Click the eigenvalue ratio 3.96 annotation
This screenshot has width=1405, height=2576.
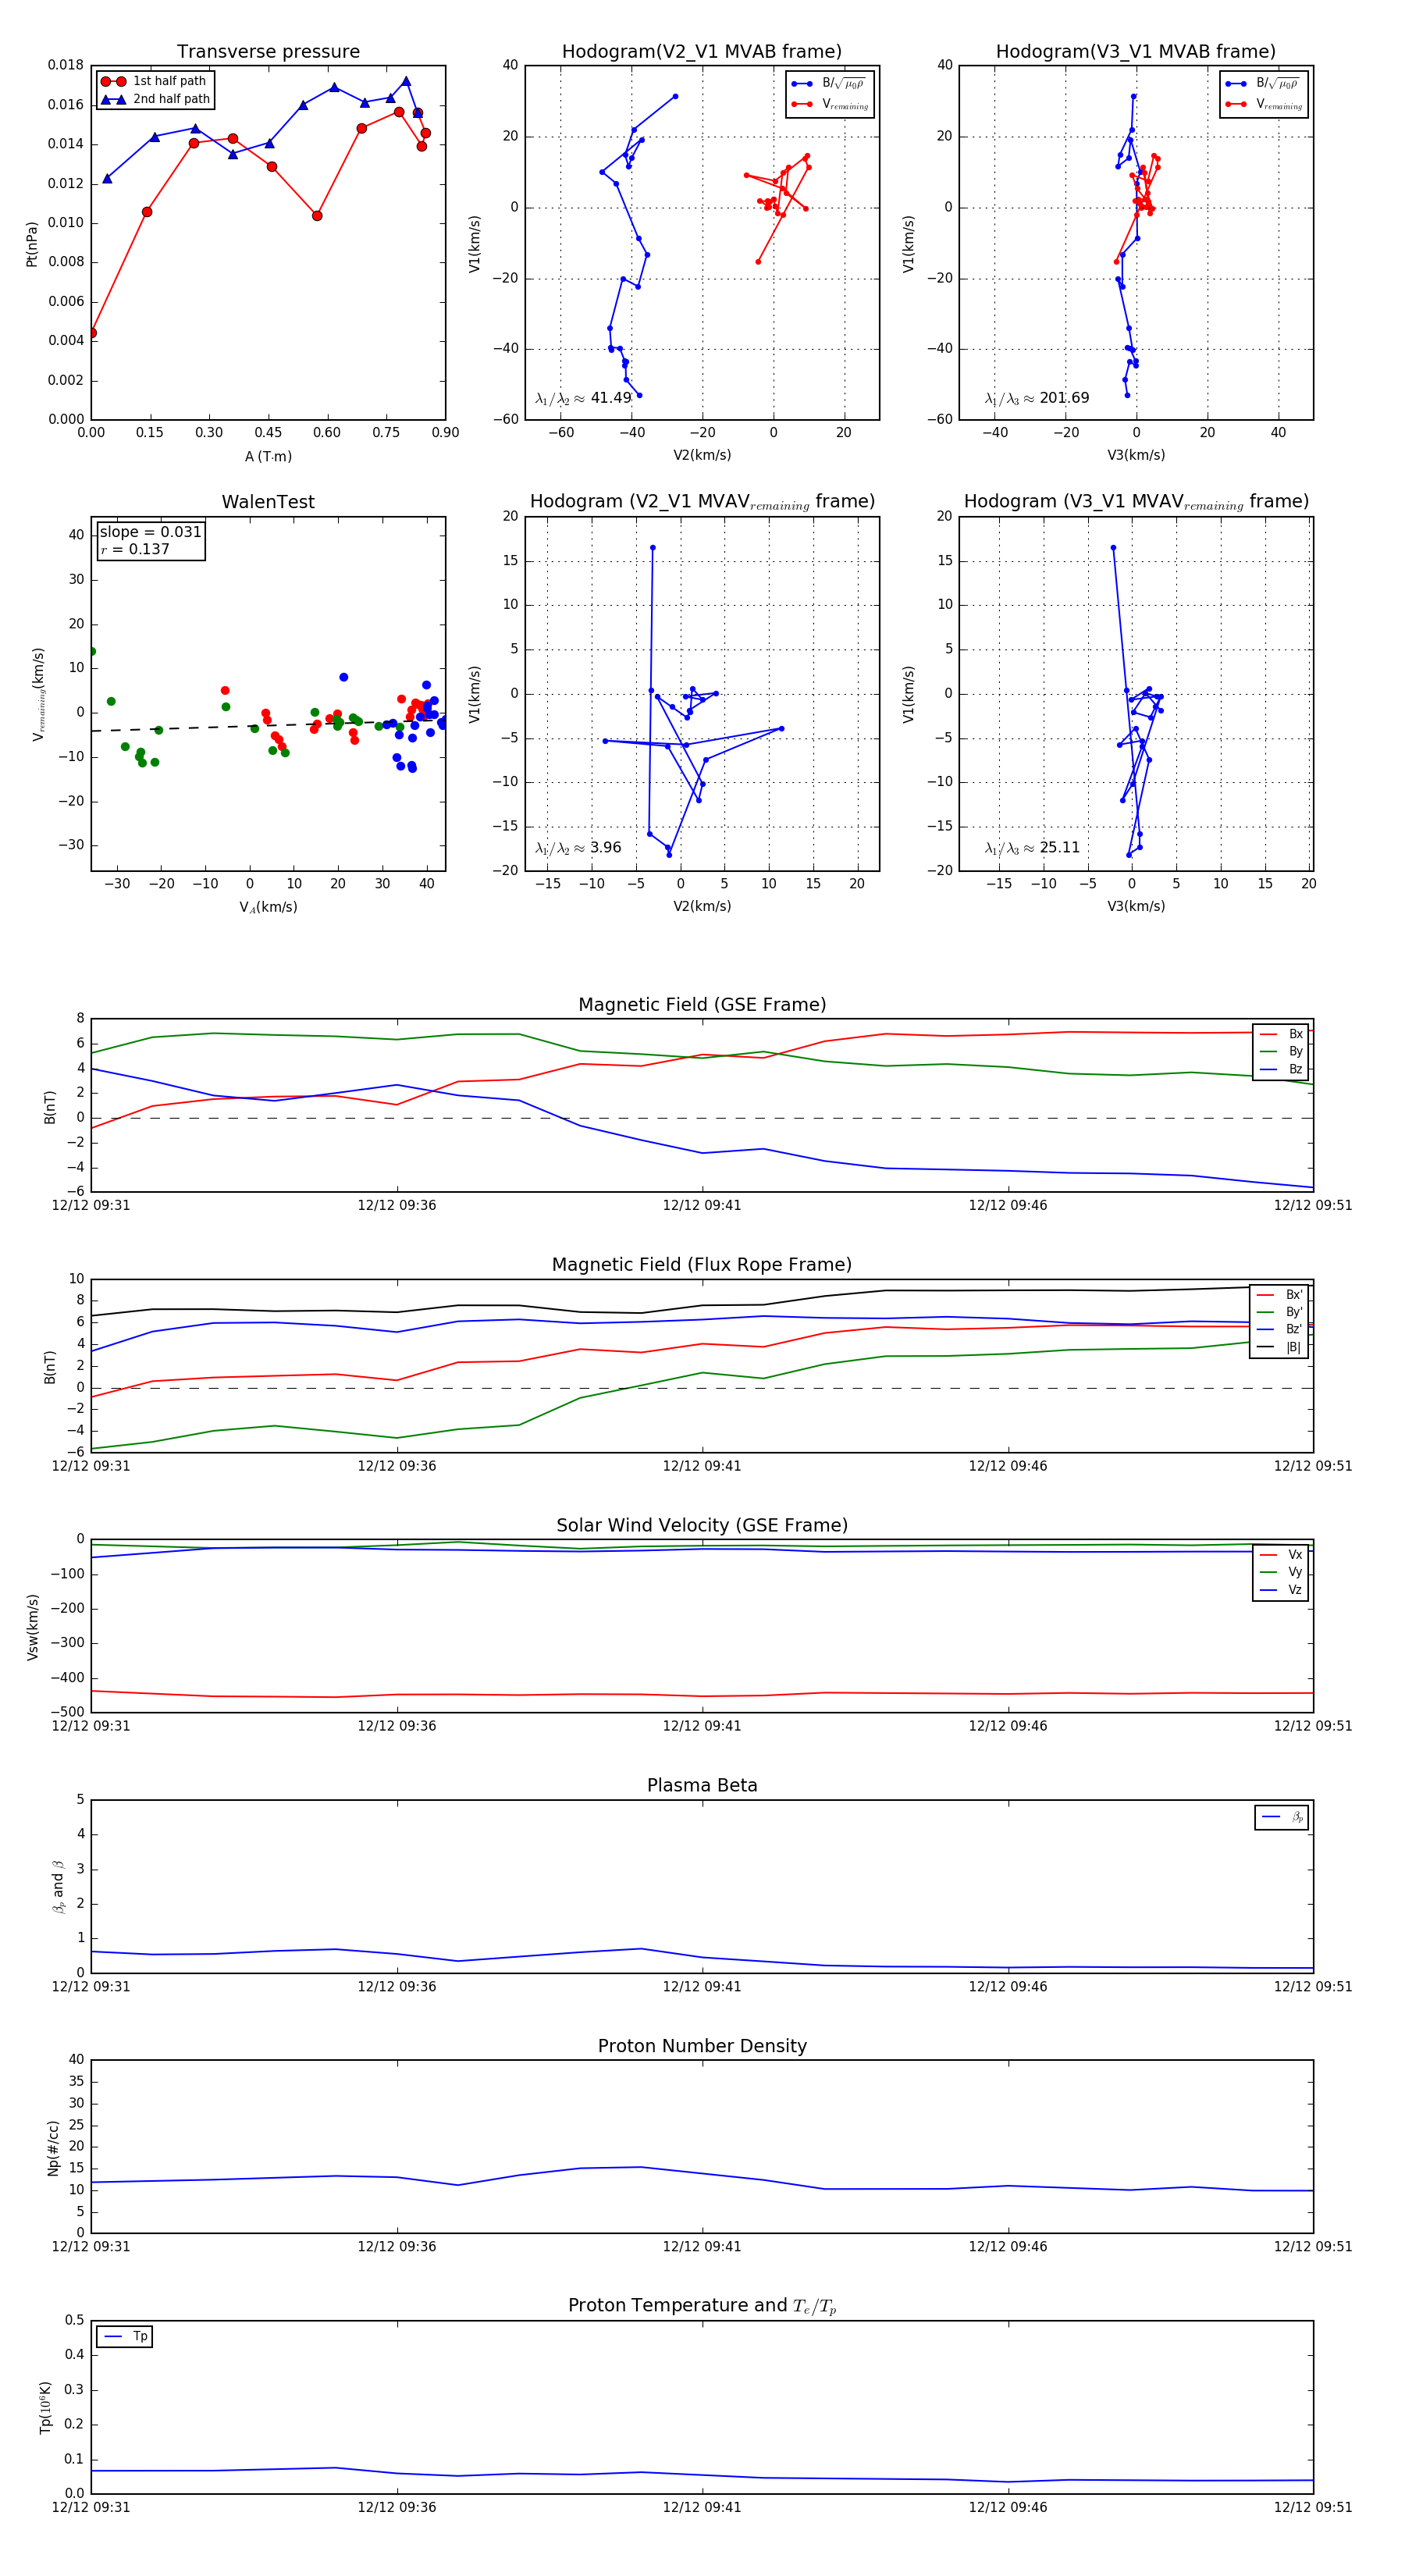[578, 848]
